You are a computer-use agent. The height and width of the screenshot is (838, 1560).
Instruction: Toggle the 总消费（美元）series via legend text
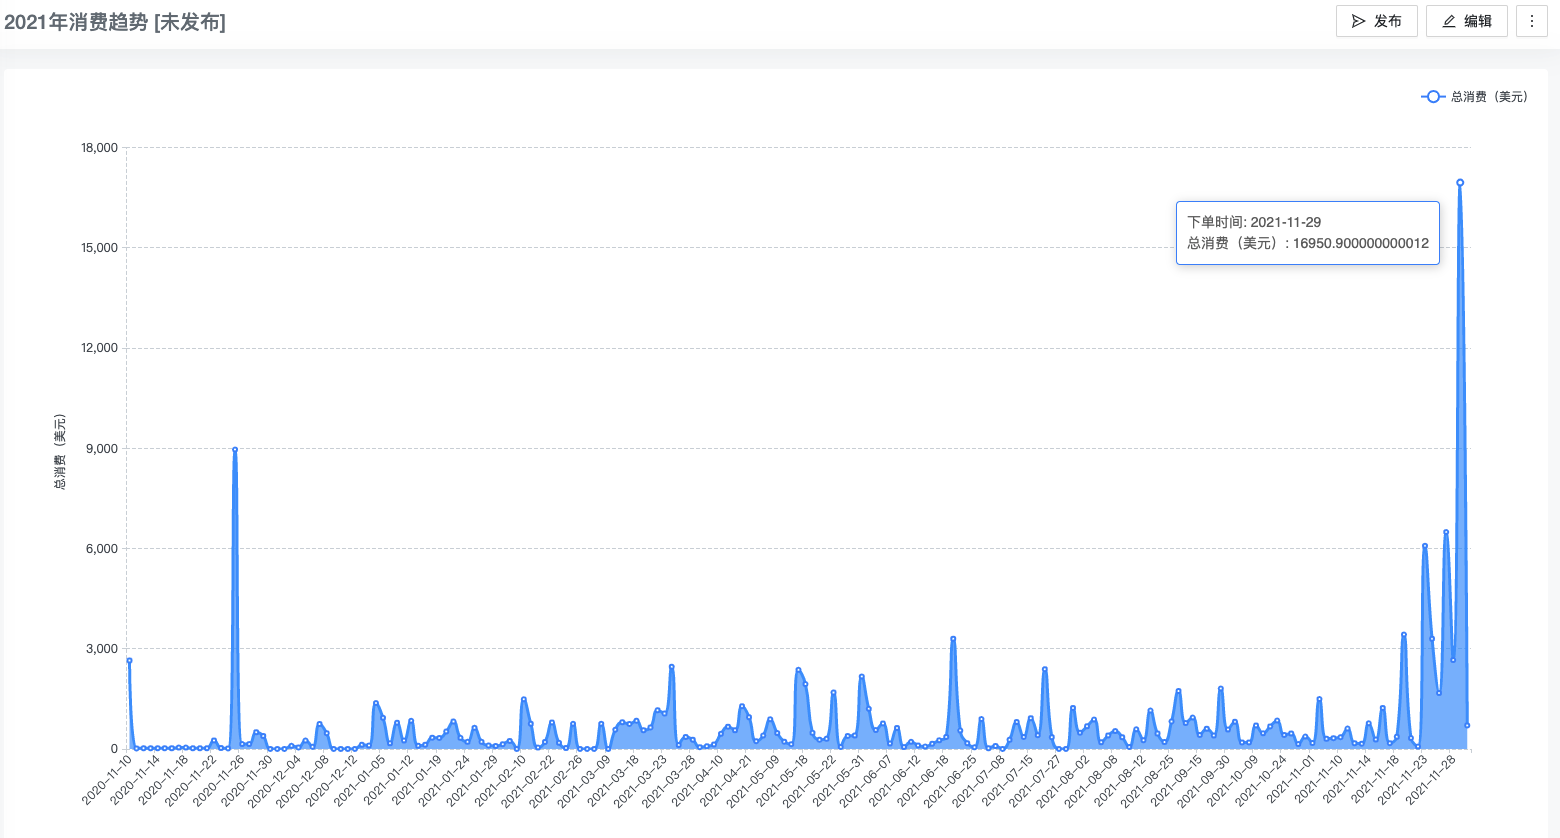[1489, 97]
